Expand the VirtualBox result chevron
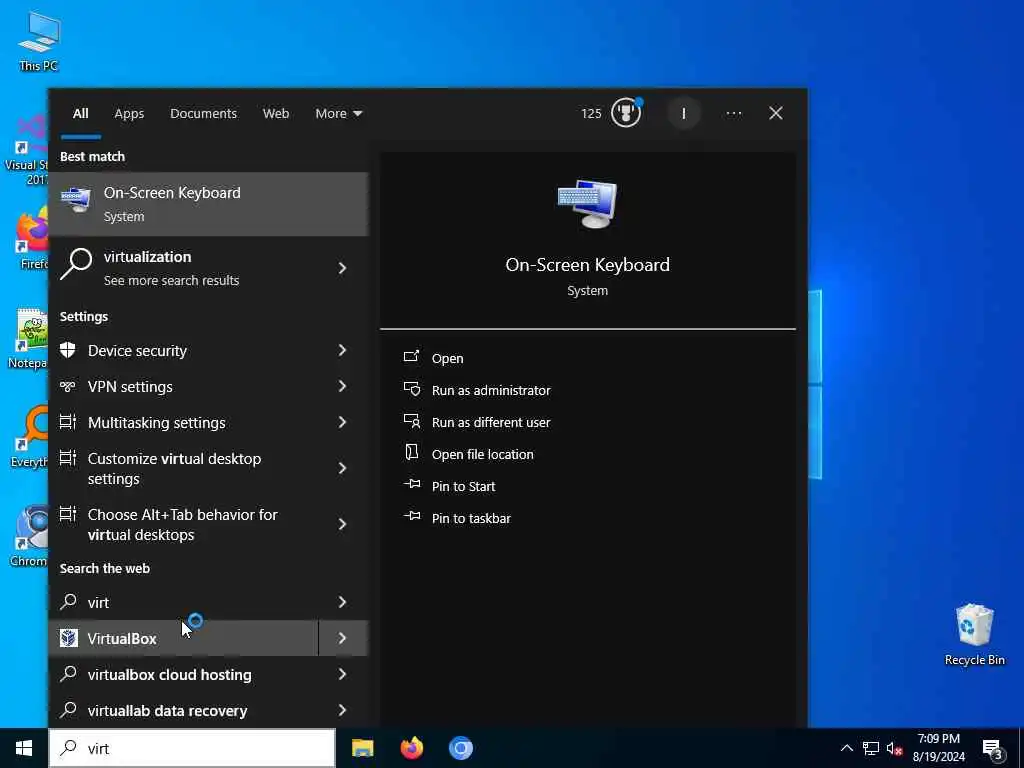The height and width of the screenshot is (768, 1024). [x=342, y=638]
